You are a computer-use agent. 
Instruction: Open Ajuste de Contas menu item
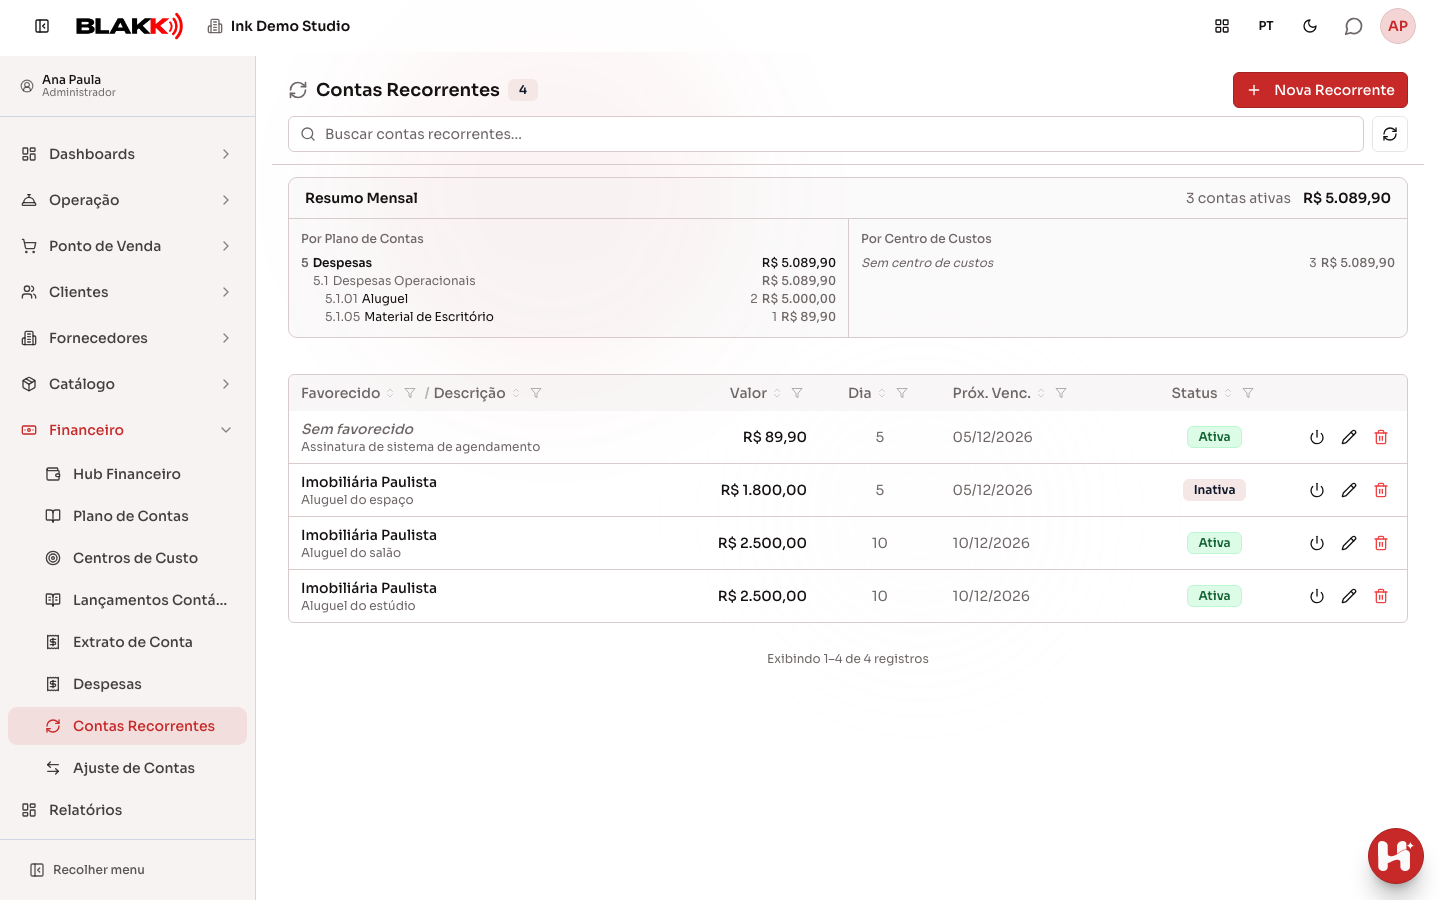127,768
